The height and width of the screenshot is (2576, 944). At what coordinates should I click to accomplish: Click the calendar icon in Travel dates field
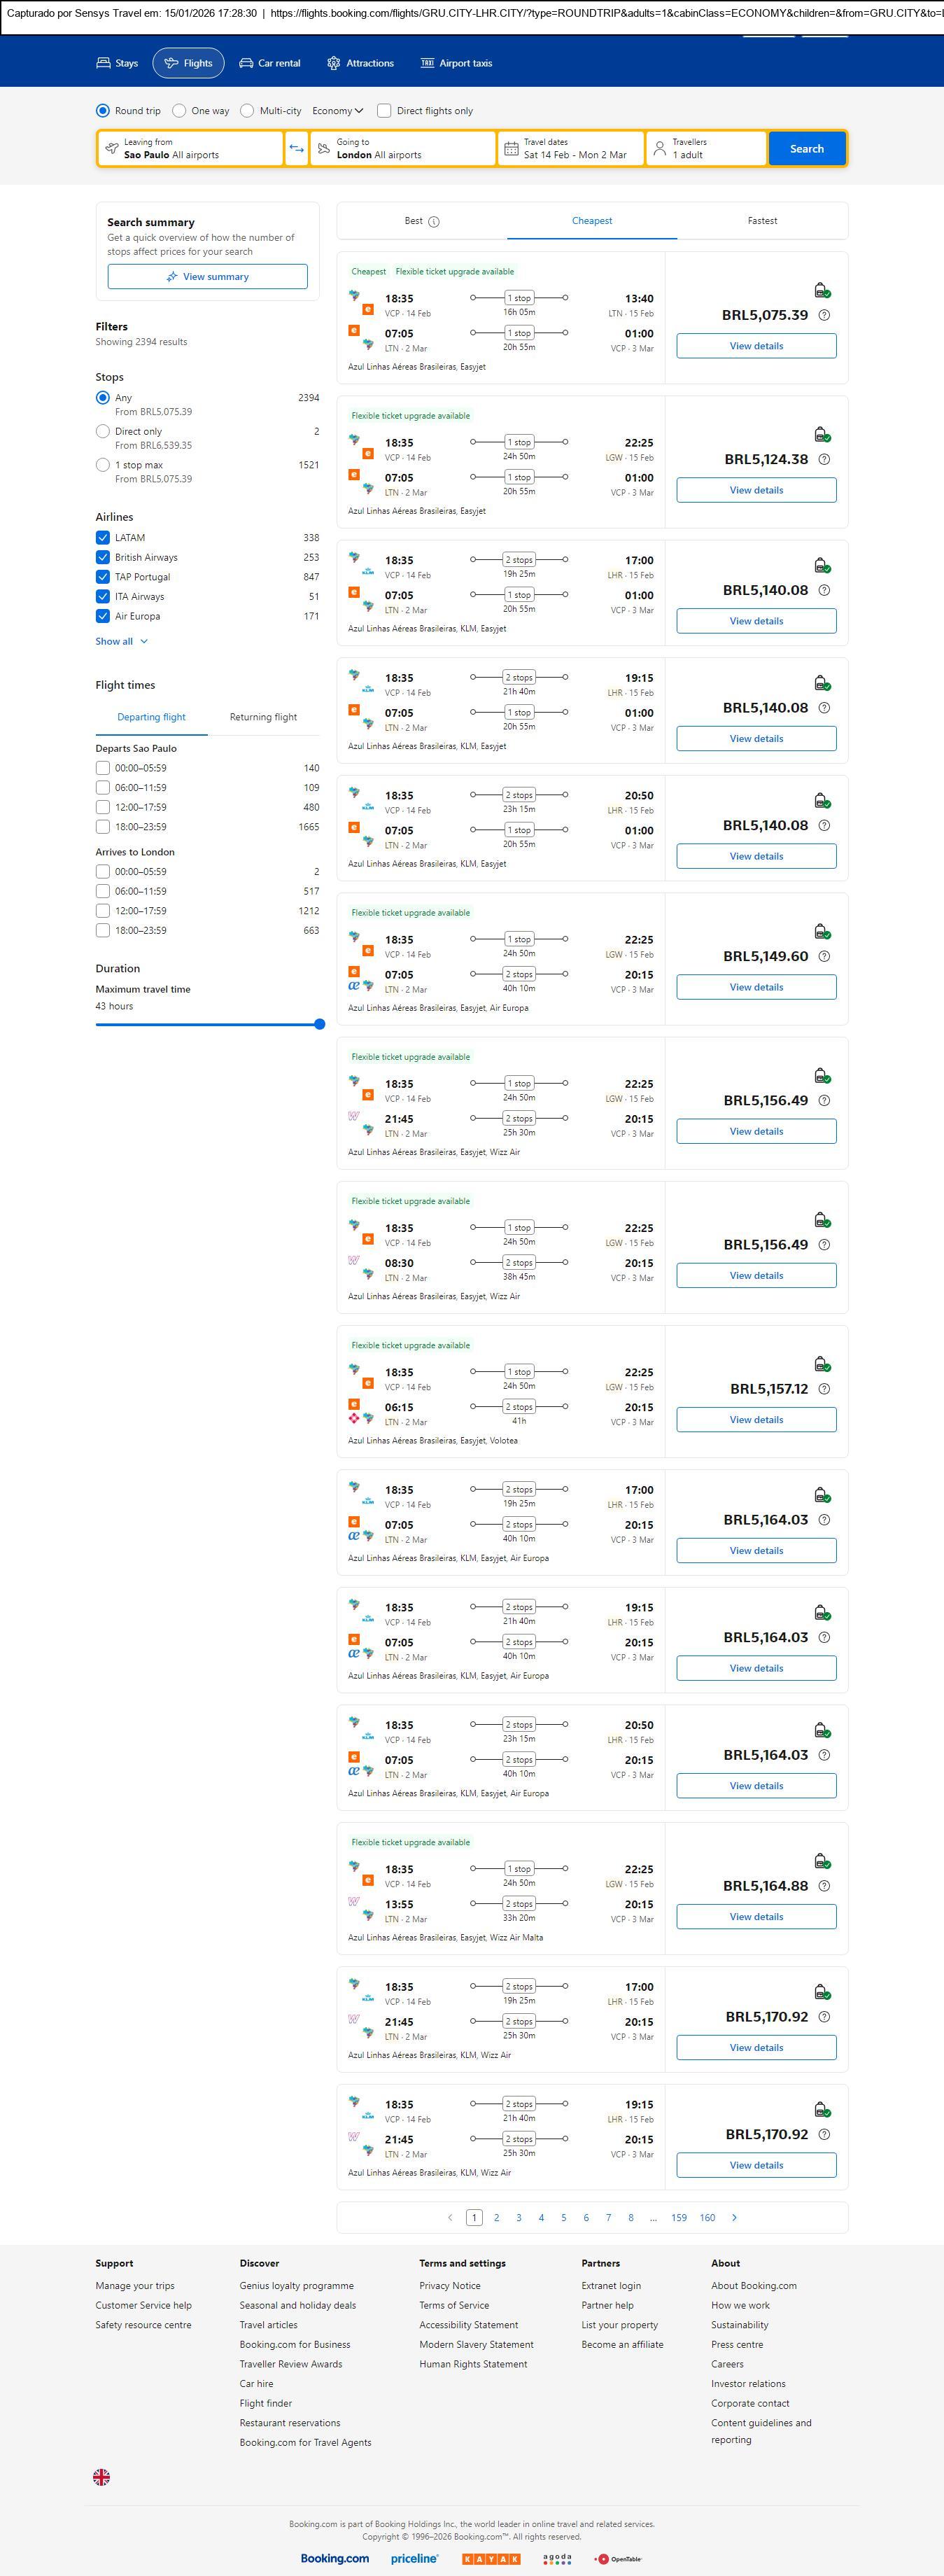pos(511,149)
